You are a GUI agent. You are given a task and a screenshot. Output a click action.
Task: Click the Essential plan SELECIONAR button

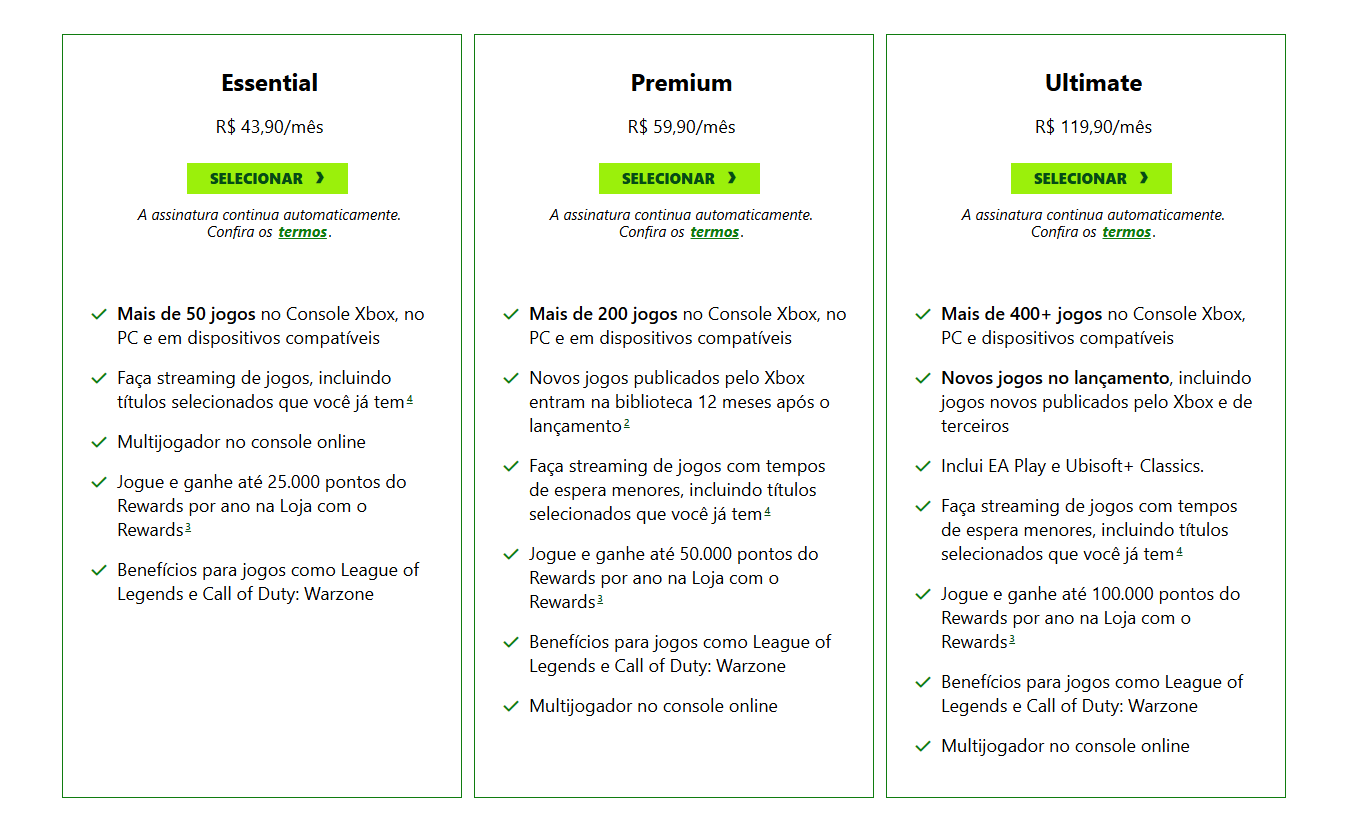tap(267, 178)
